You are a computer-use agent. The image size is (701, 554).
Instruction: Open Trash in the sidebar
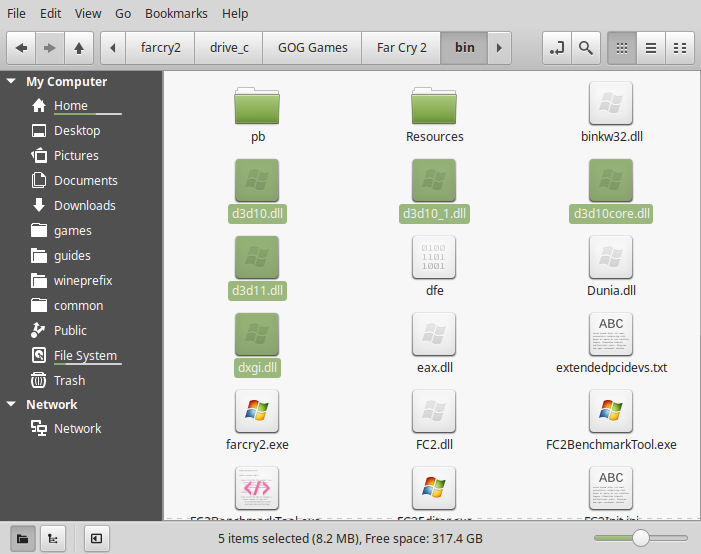69,381
